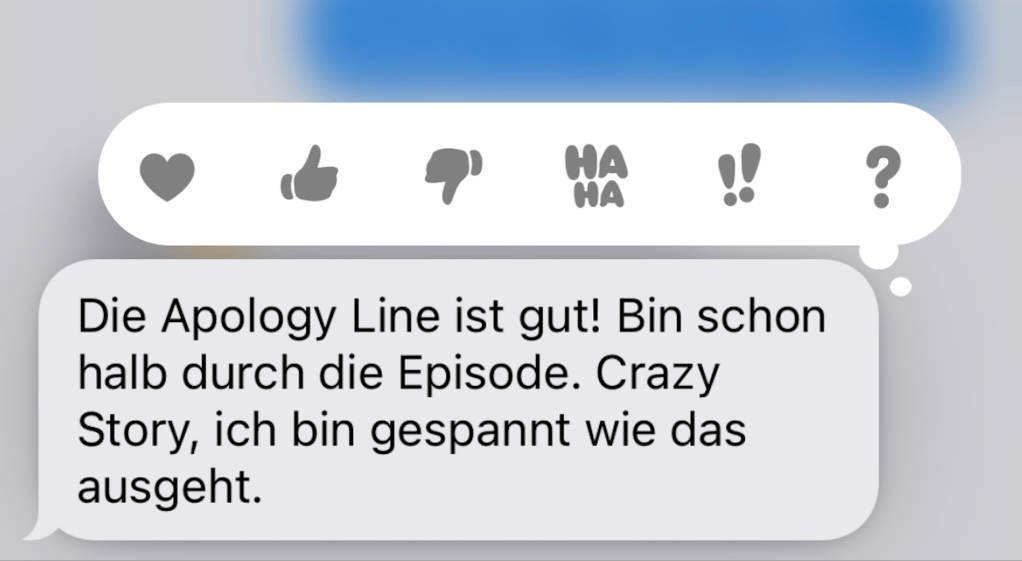Tap the larger circle of the tapback bubble tail
This screenshot has width=1022, height=561.
879,254
